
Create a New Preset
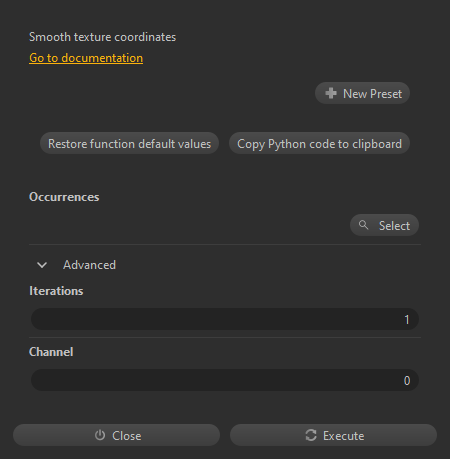point(362,93)
